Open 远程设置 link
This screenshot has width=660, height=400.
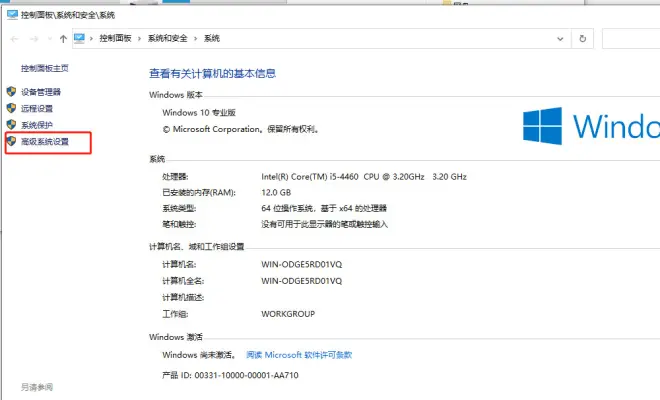(37, 109)
